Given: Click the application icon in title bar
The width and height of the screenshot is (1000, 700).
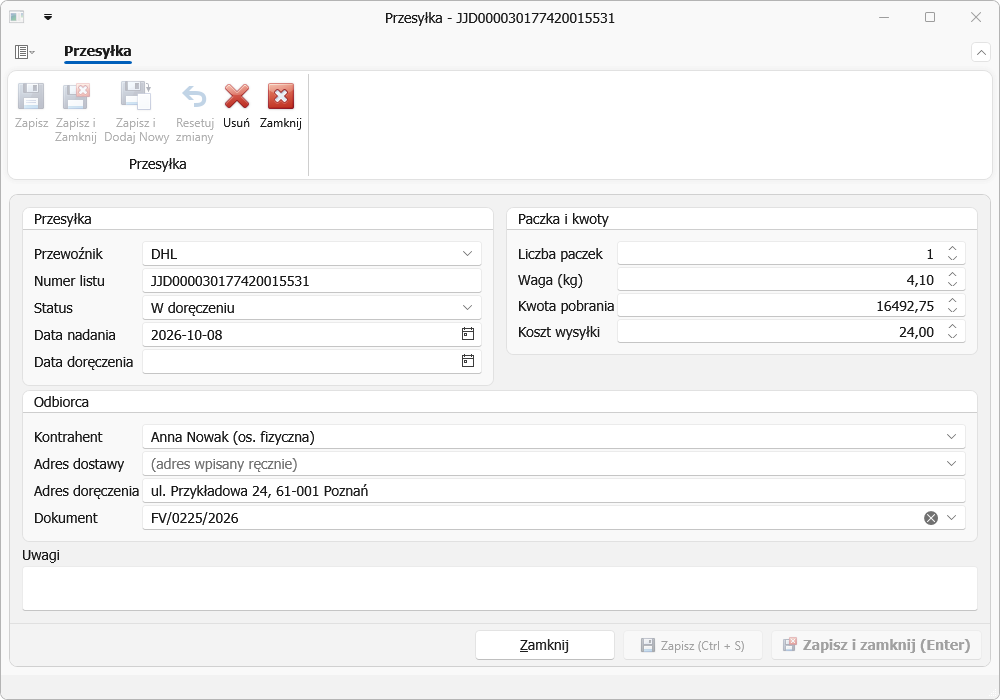Looking at the screenshot, I should tap(17, 17).
